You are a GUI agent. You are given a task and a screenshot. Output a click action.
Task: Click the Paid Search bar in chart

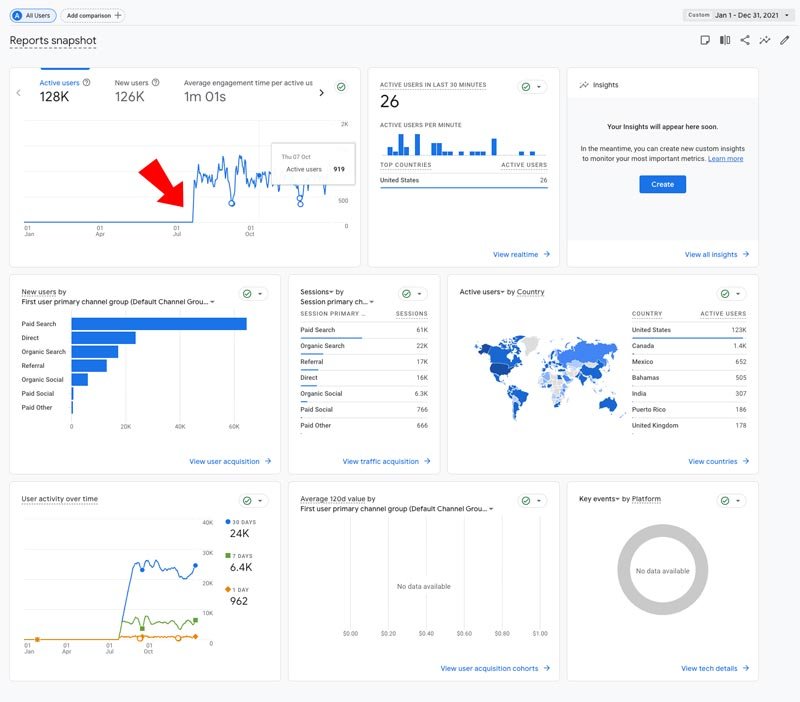(158, 324)
